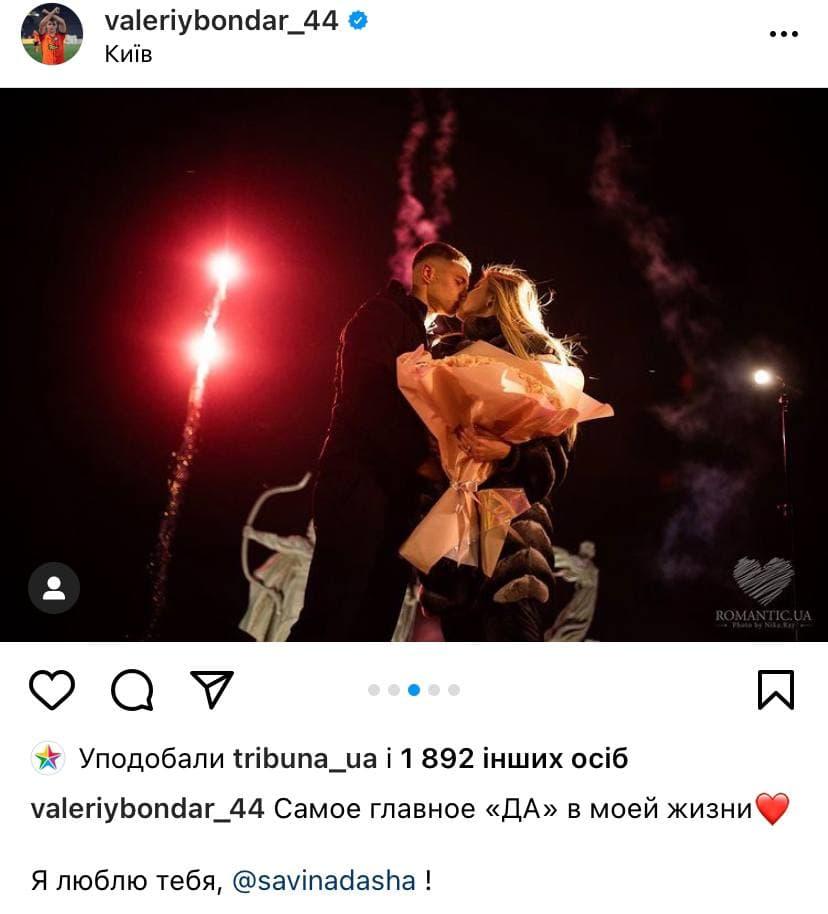This screenshot has height=914, width=828.
Task: Jump to the fourth carousel dot
Action: (434, 690)
